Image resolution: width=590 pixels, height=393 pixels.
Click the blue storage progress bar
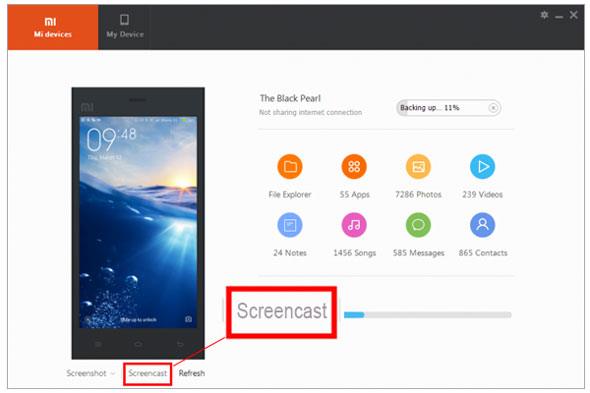pos(427,315)
